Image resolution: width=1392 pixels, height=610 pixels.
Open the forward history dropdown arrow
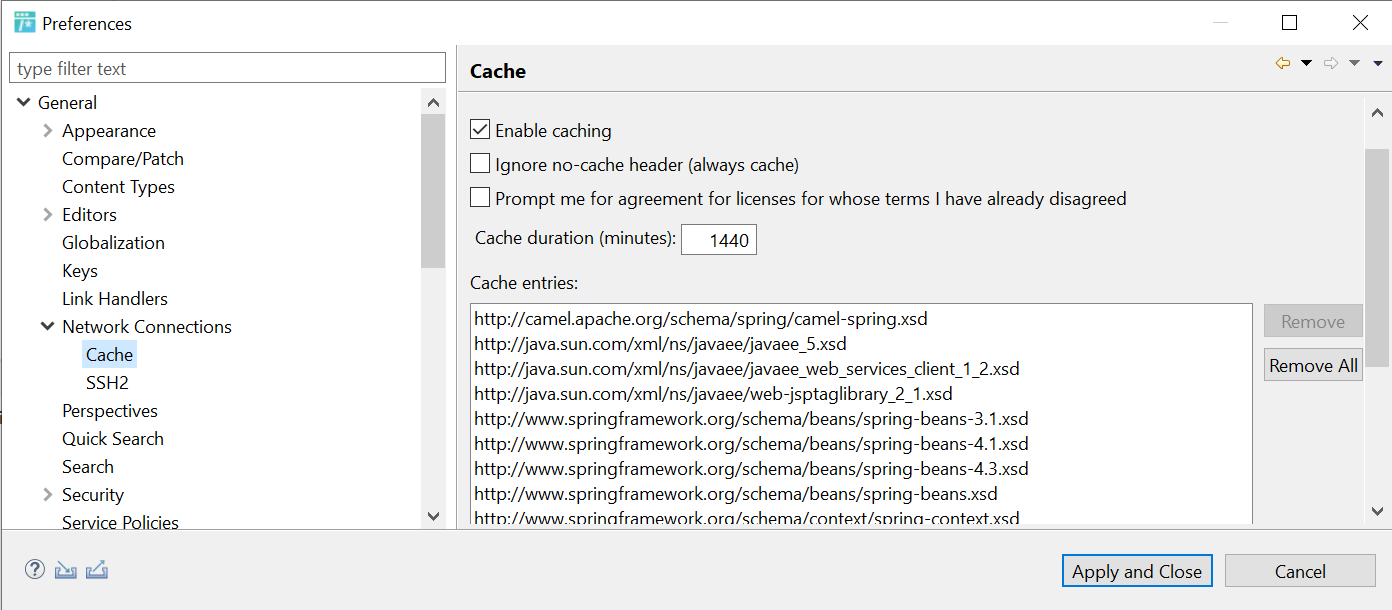[1354, 63]
